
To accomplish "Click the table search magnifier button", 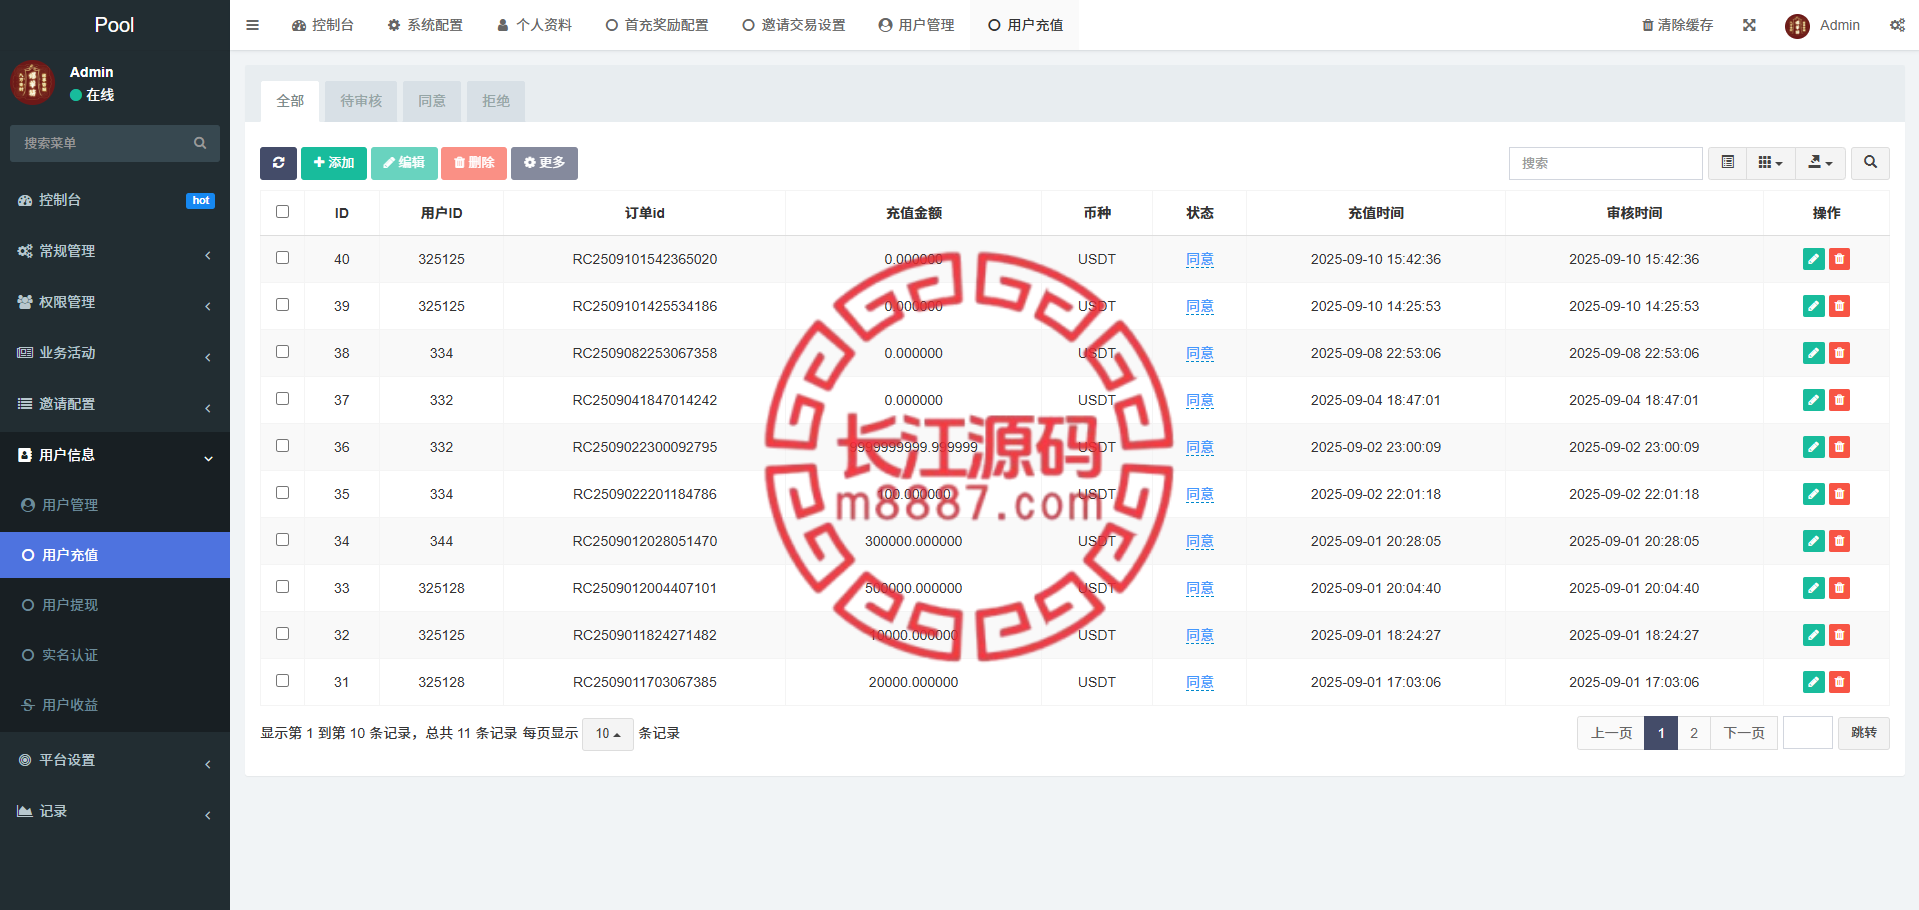I will click(1870, 163).
